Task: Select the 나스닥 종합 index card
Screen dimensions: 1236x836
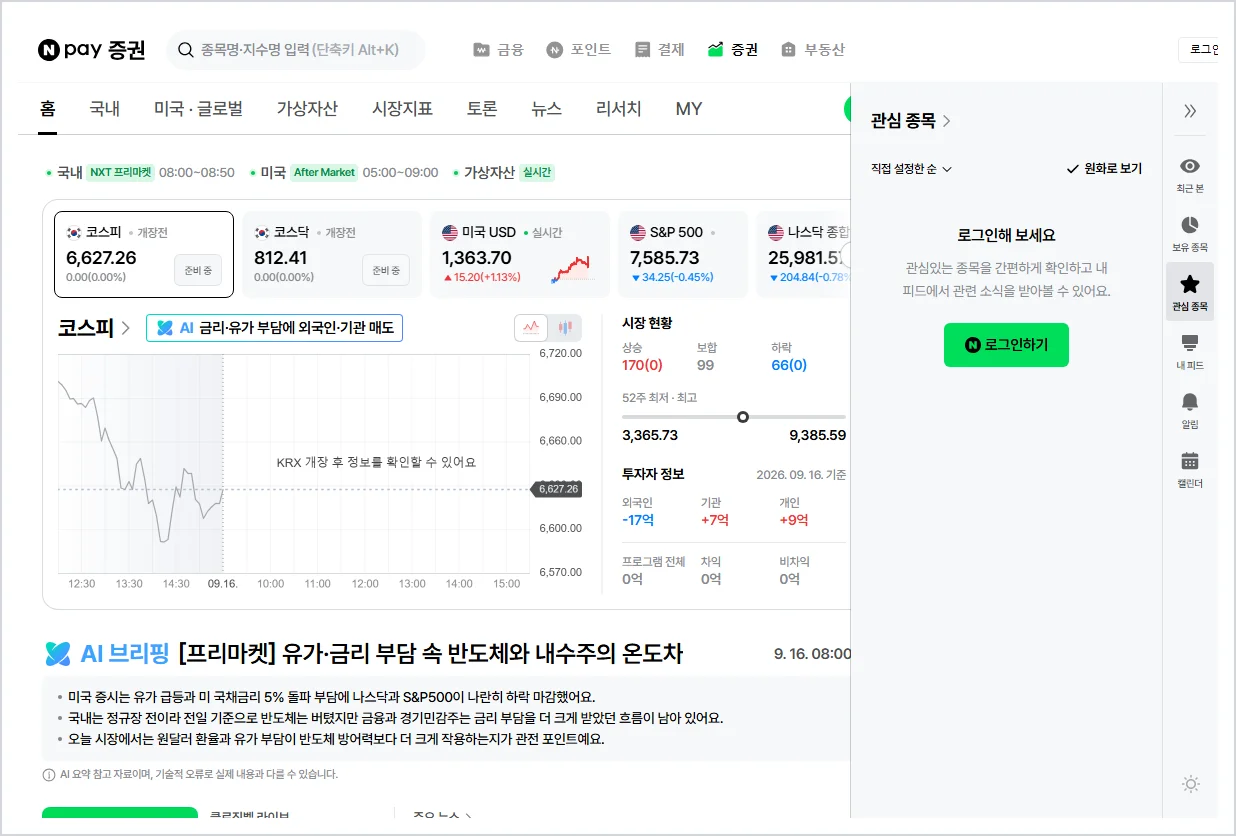Action: (803, 254)
